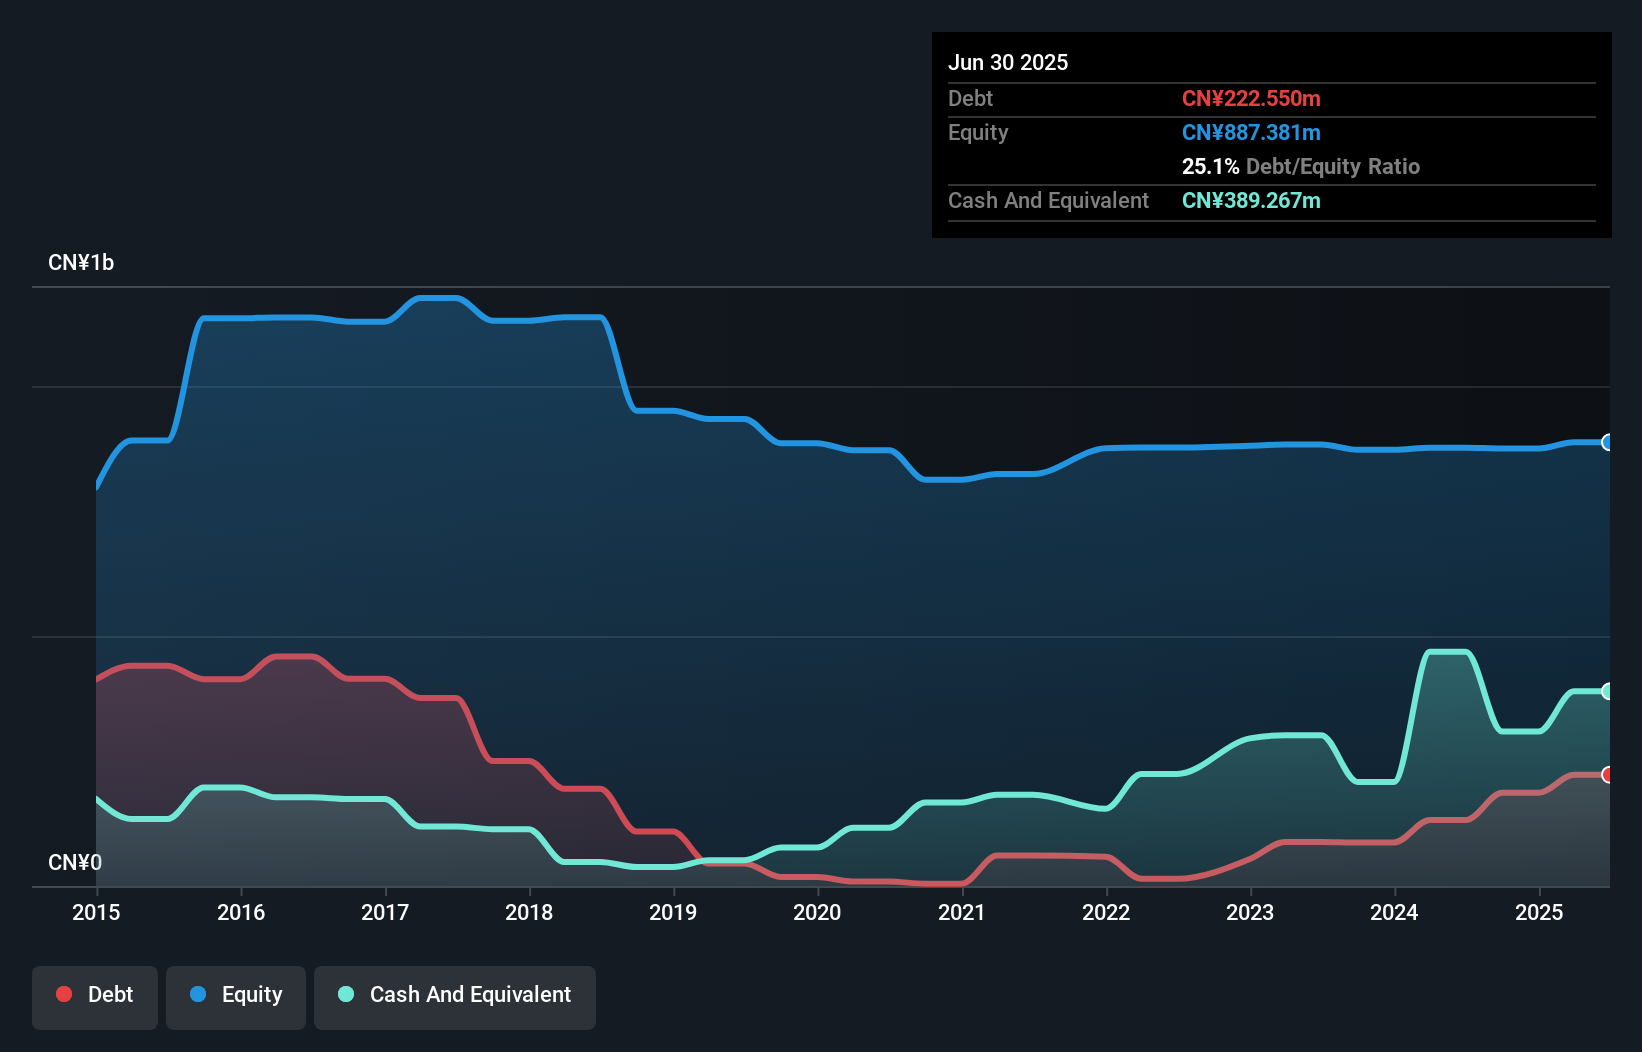Click the teal Cash And Equivalent legend dot
The width and height of the screenshot is (1642, 1052).
(x=346, y=994)
